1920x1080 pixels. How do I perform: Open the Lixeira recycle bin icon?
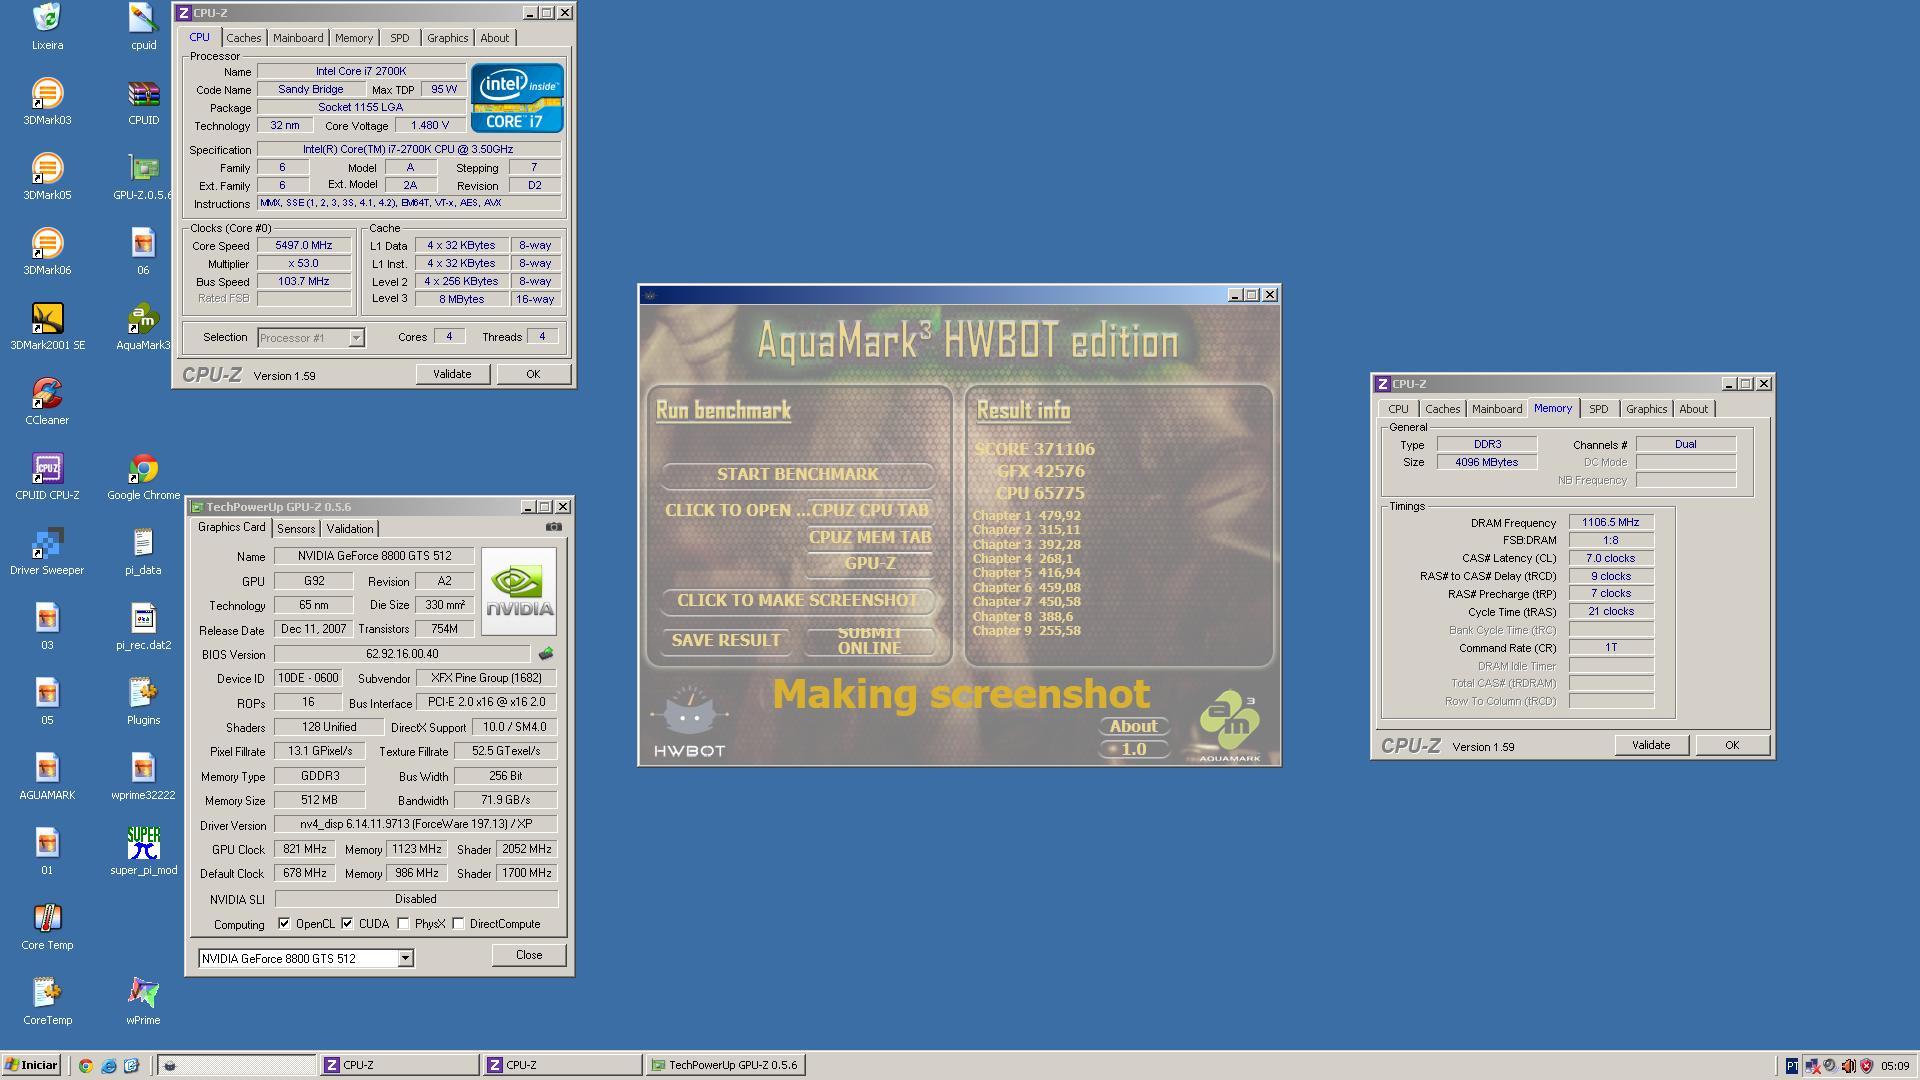tap(47, 25)
